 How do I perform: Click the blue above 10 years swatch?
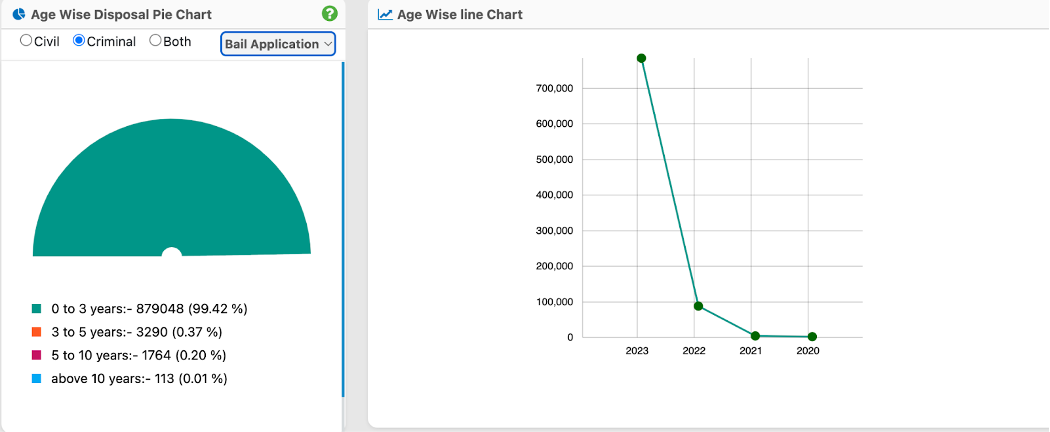[x=37, y=378]
